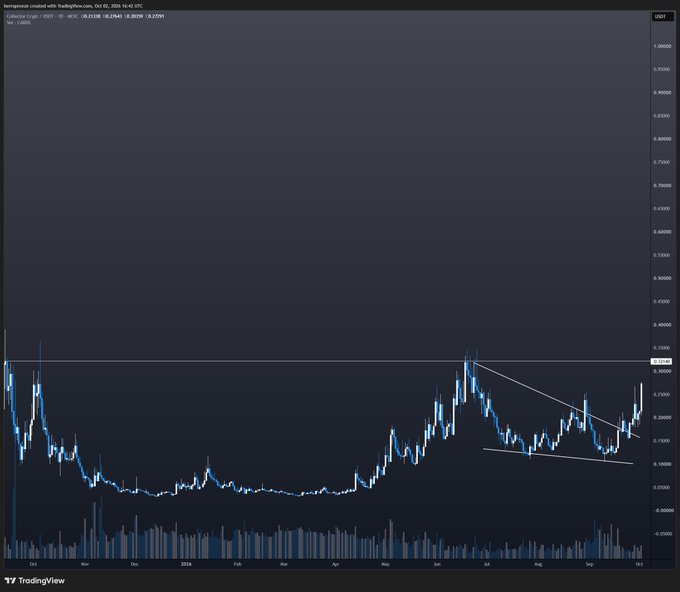
Task: Click the Aug label on time axis
Action: [x=538, y=564]
